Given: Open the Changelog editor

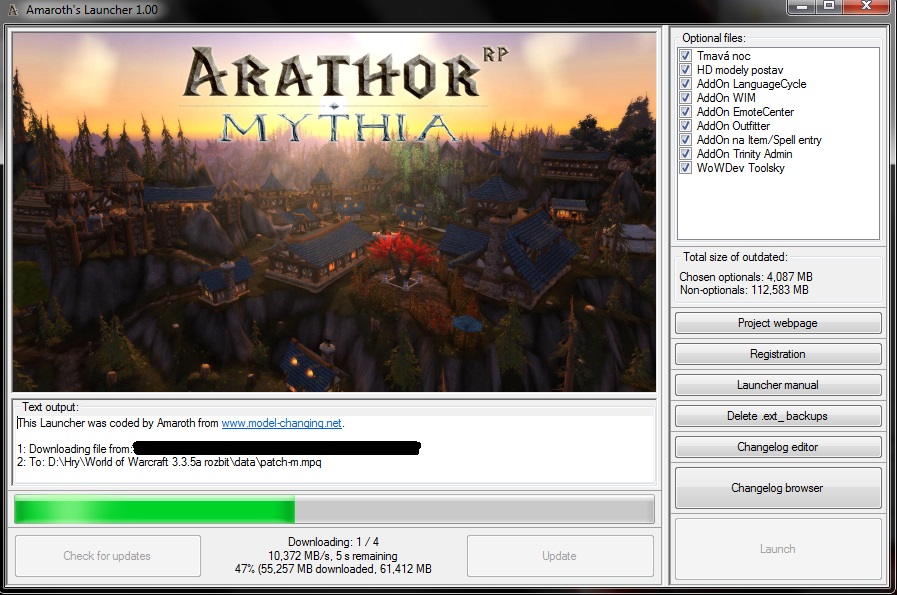Looking at the screenshot, I should [x=777, y=447].
